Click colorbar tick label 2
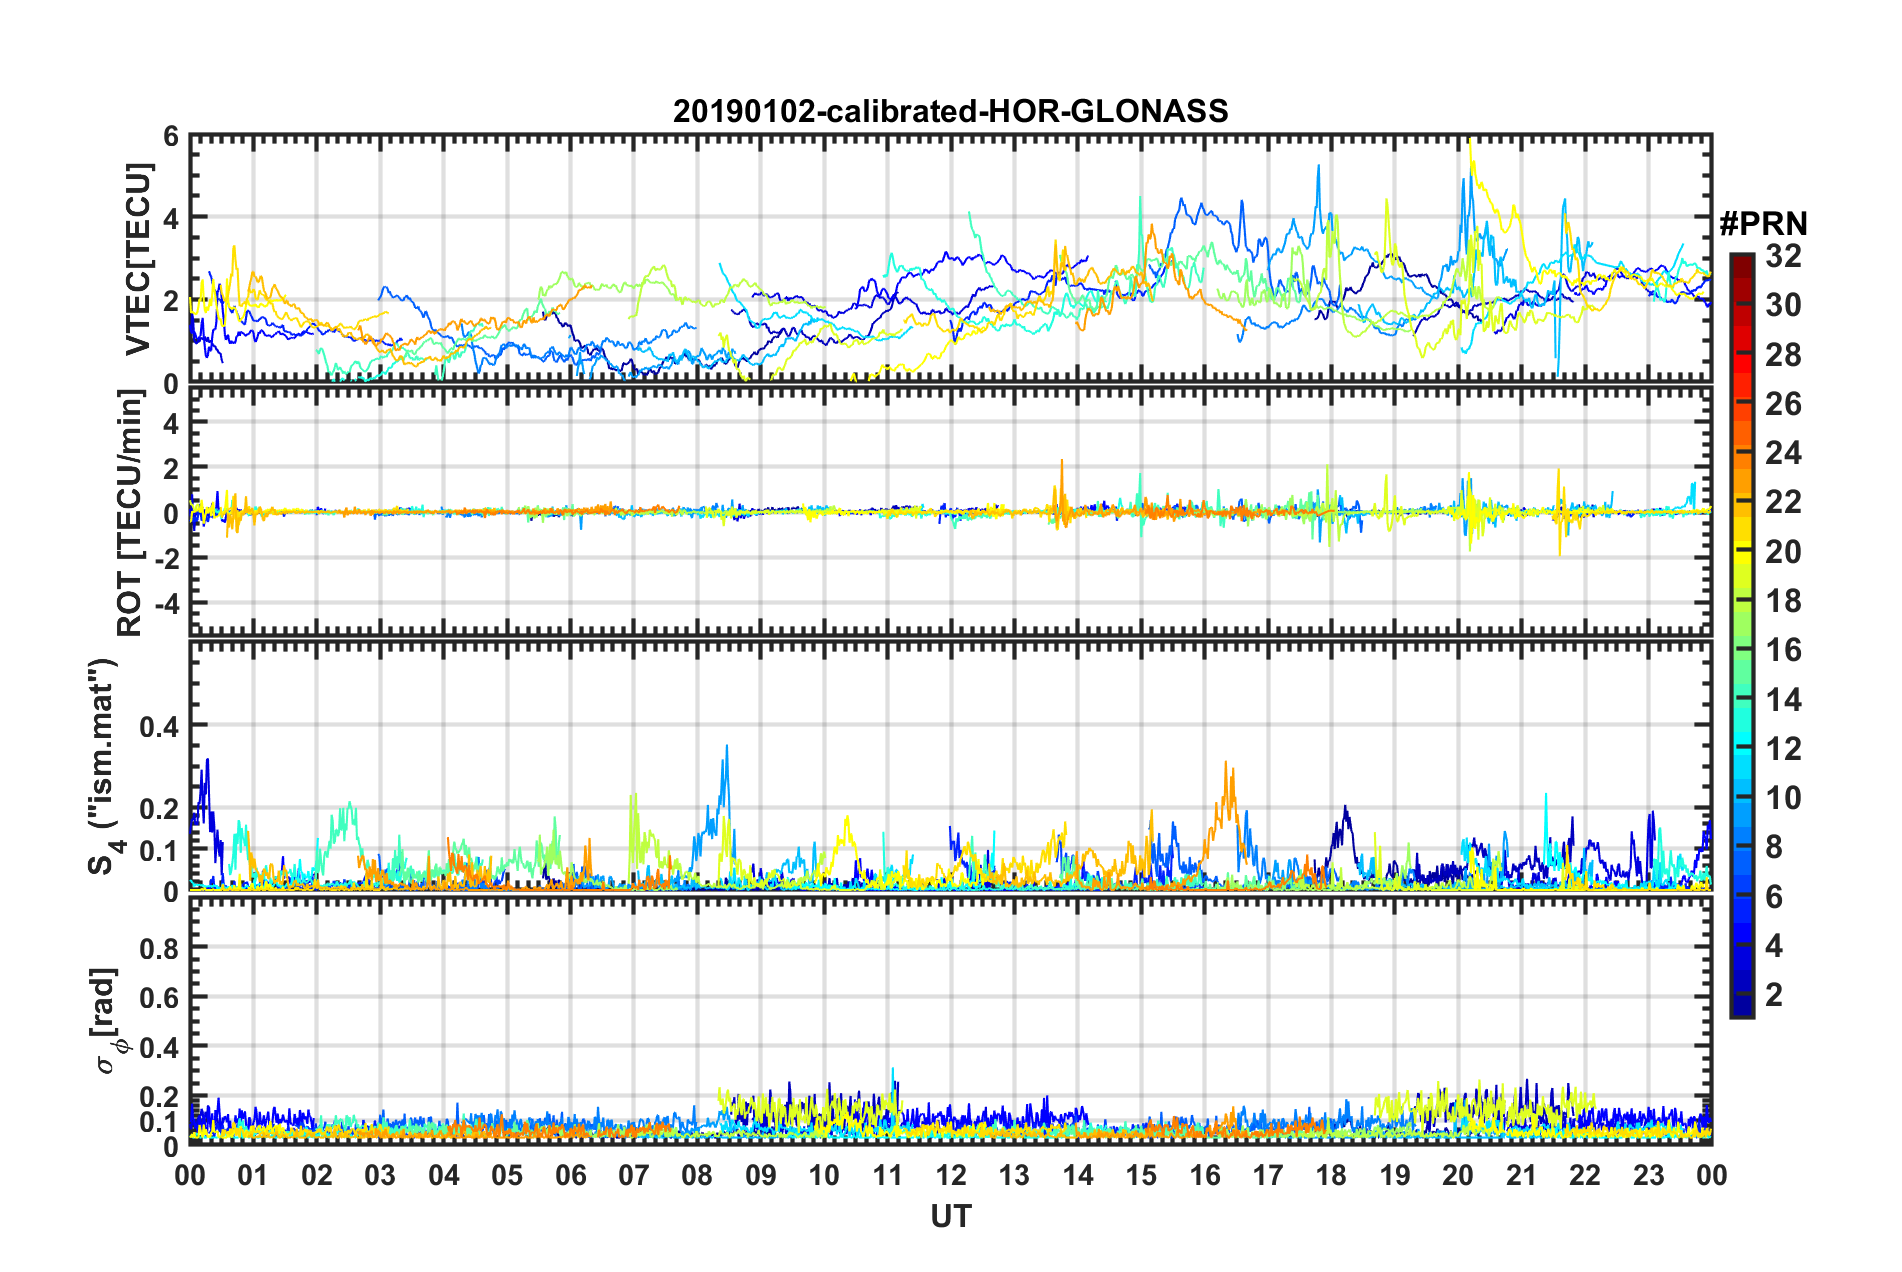Screen dimensions: 1902x1272 click(x=1774, y=995)
